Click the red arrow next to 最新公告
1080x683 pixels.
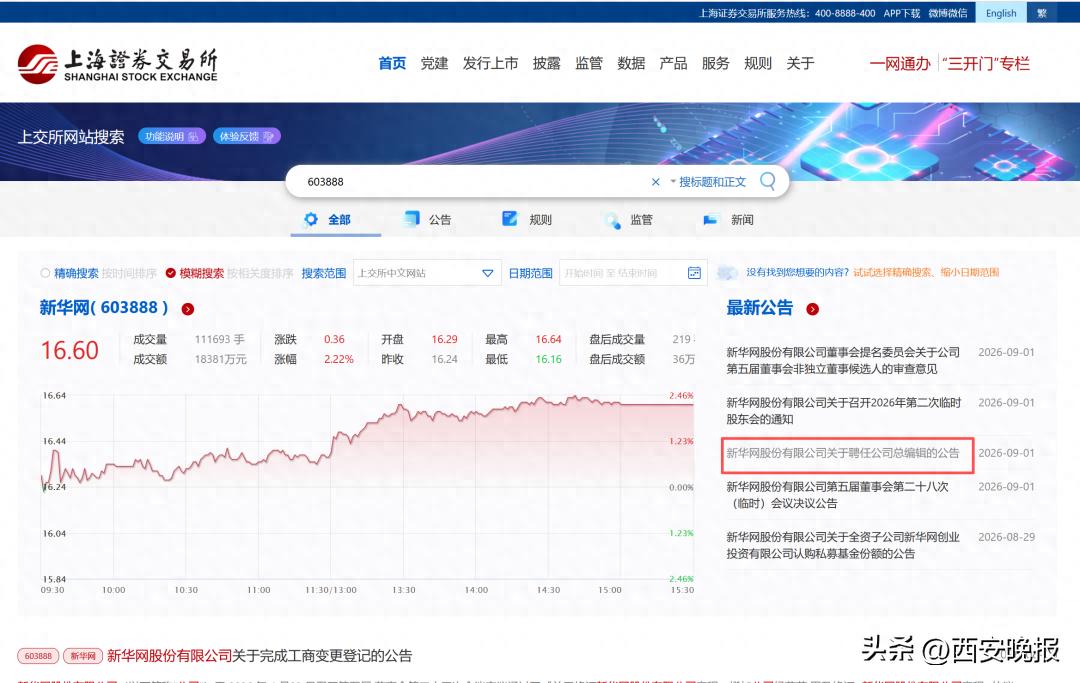pos(813,309)
